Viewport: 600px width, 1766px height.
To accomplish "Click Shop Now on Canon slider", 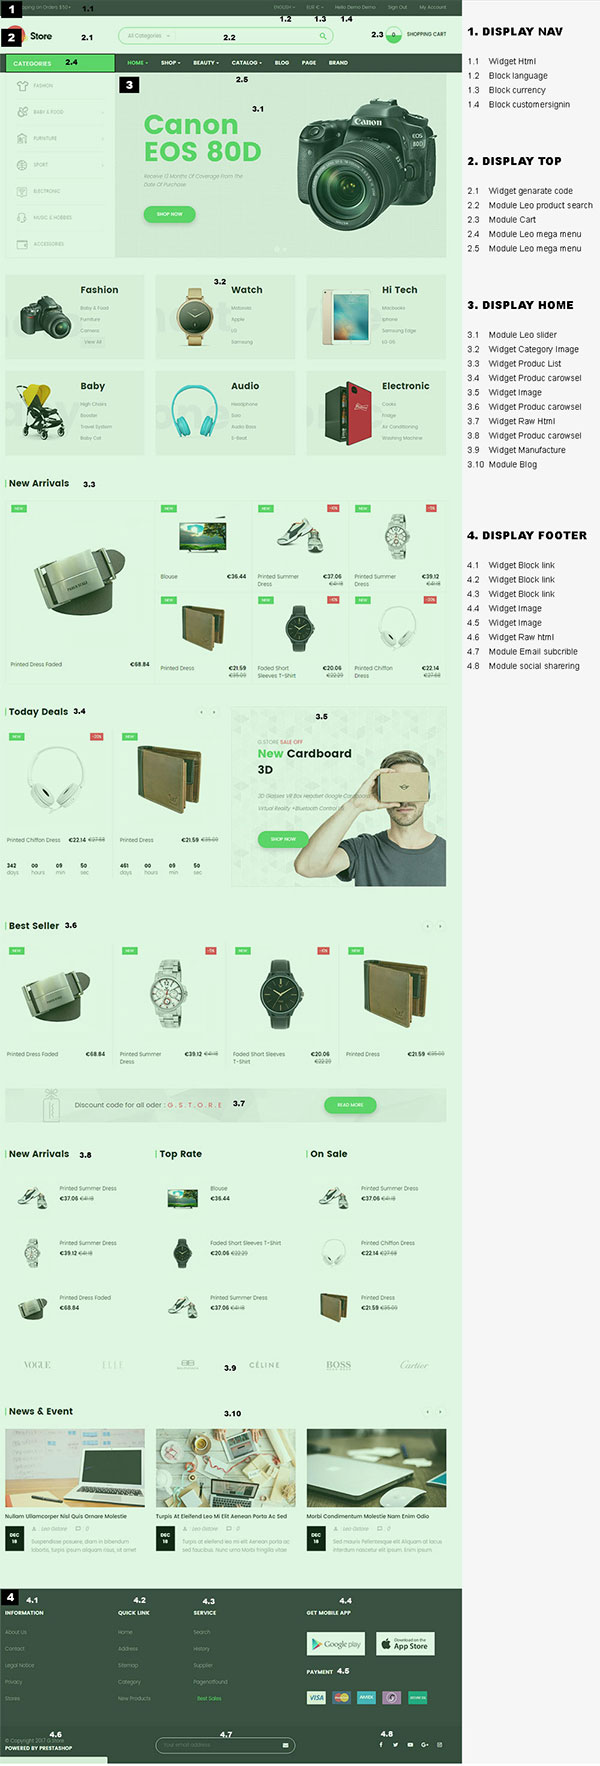I will (169, 214).
